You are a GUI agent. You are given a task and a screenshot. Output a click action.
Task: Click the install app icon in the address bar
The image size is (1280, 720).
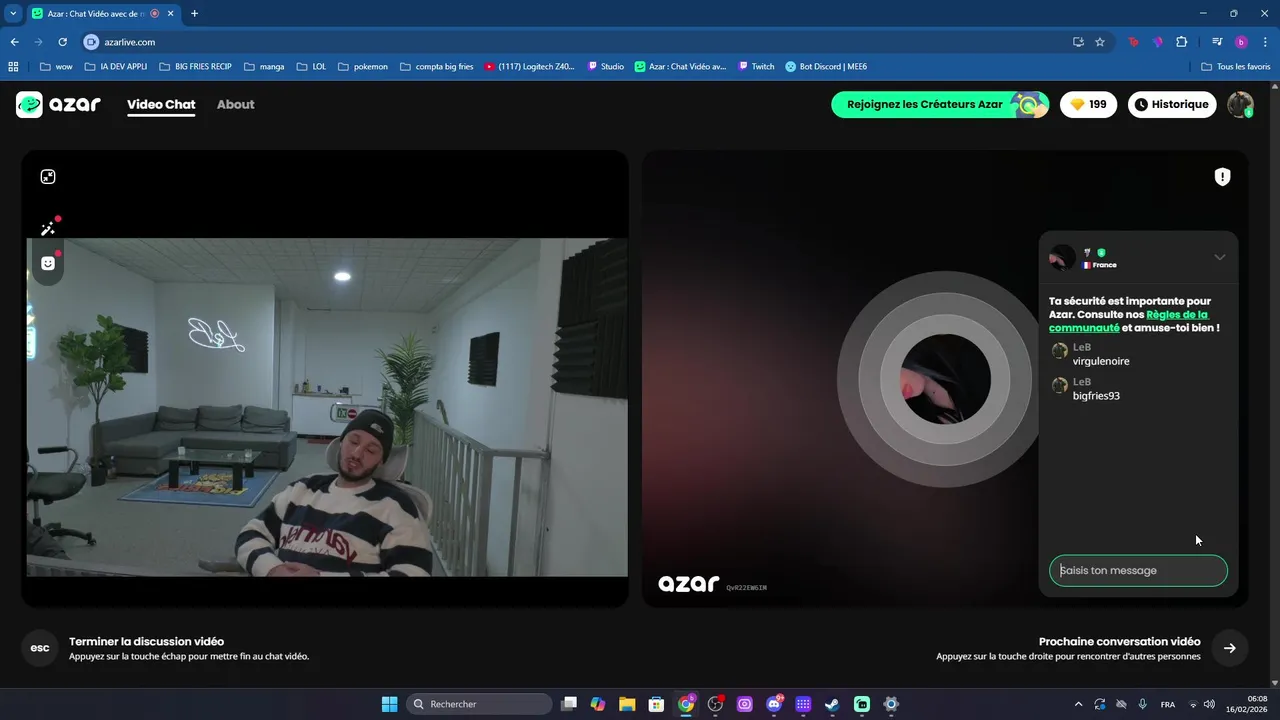click(x=1078, y=42)
